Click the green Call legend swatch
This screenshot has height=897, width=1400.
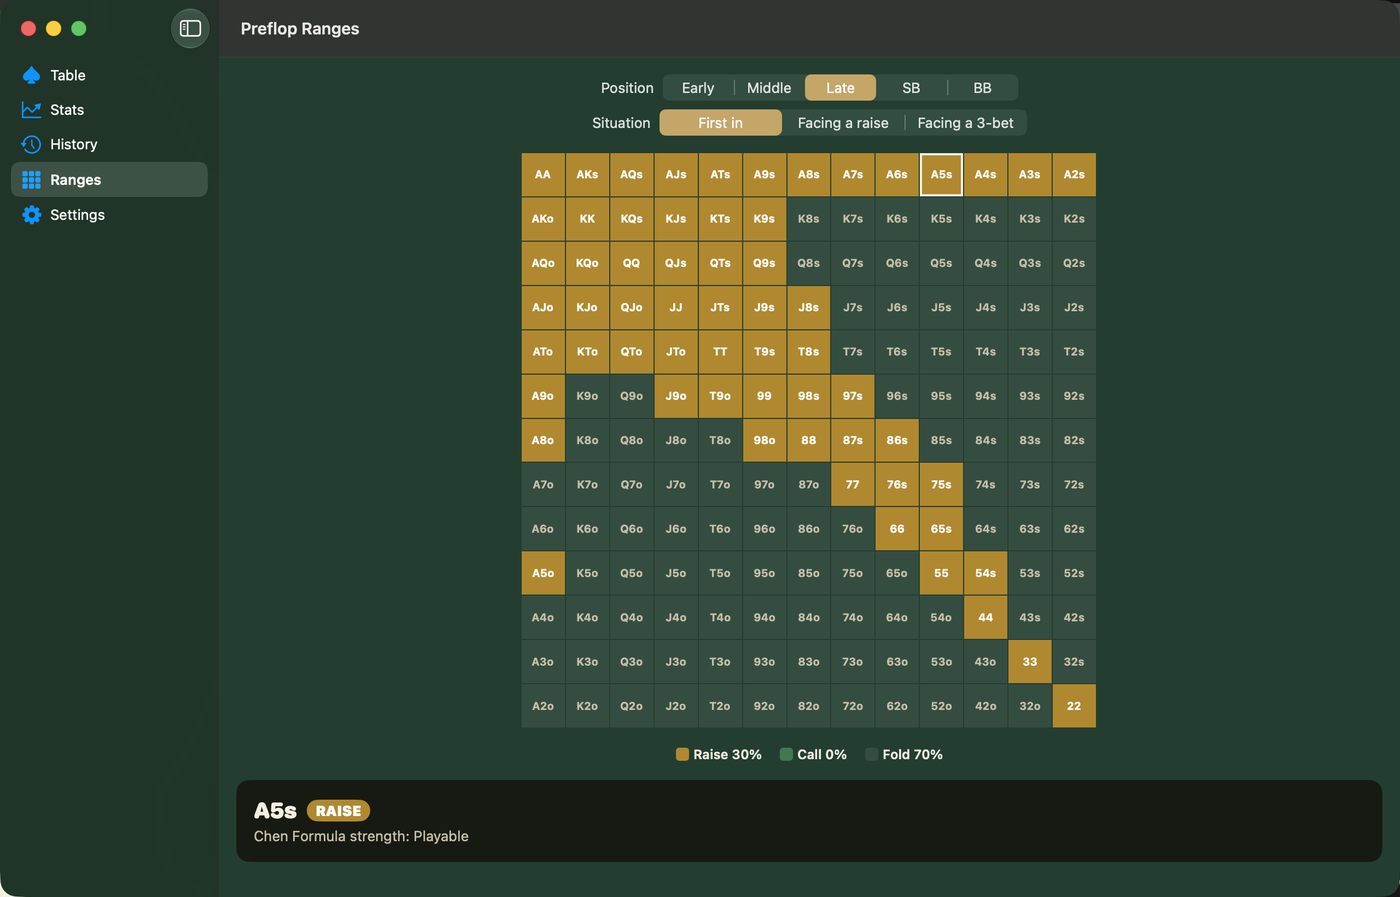coord(786,755)
